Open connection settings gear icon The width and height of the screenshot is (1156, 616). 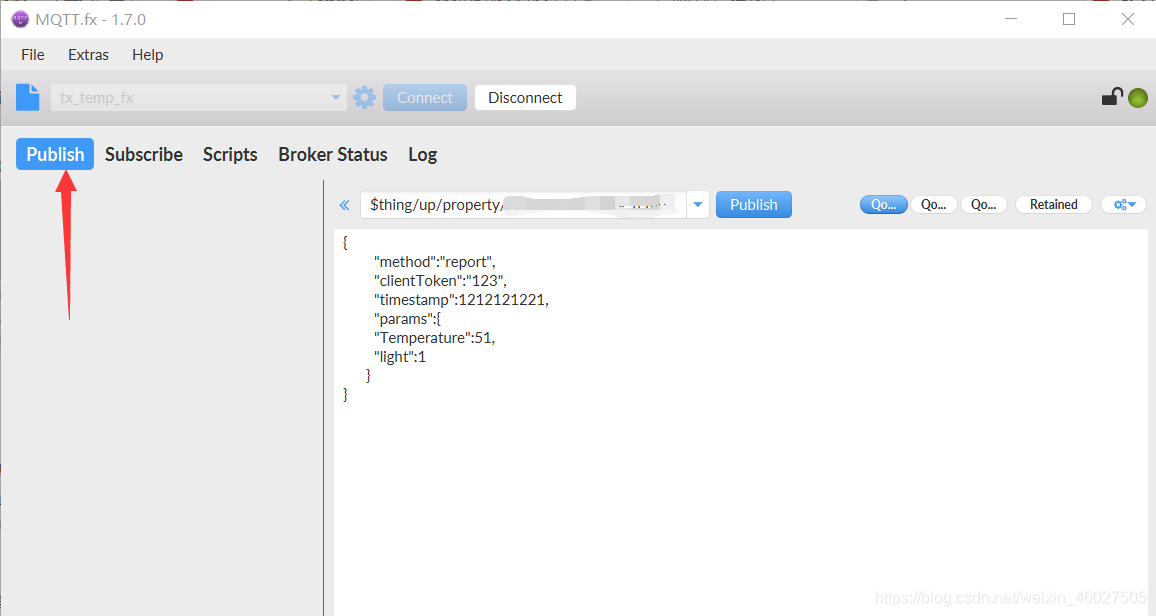(x=364, y=97)
